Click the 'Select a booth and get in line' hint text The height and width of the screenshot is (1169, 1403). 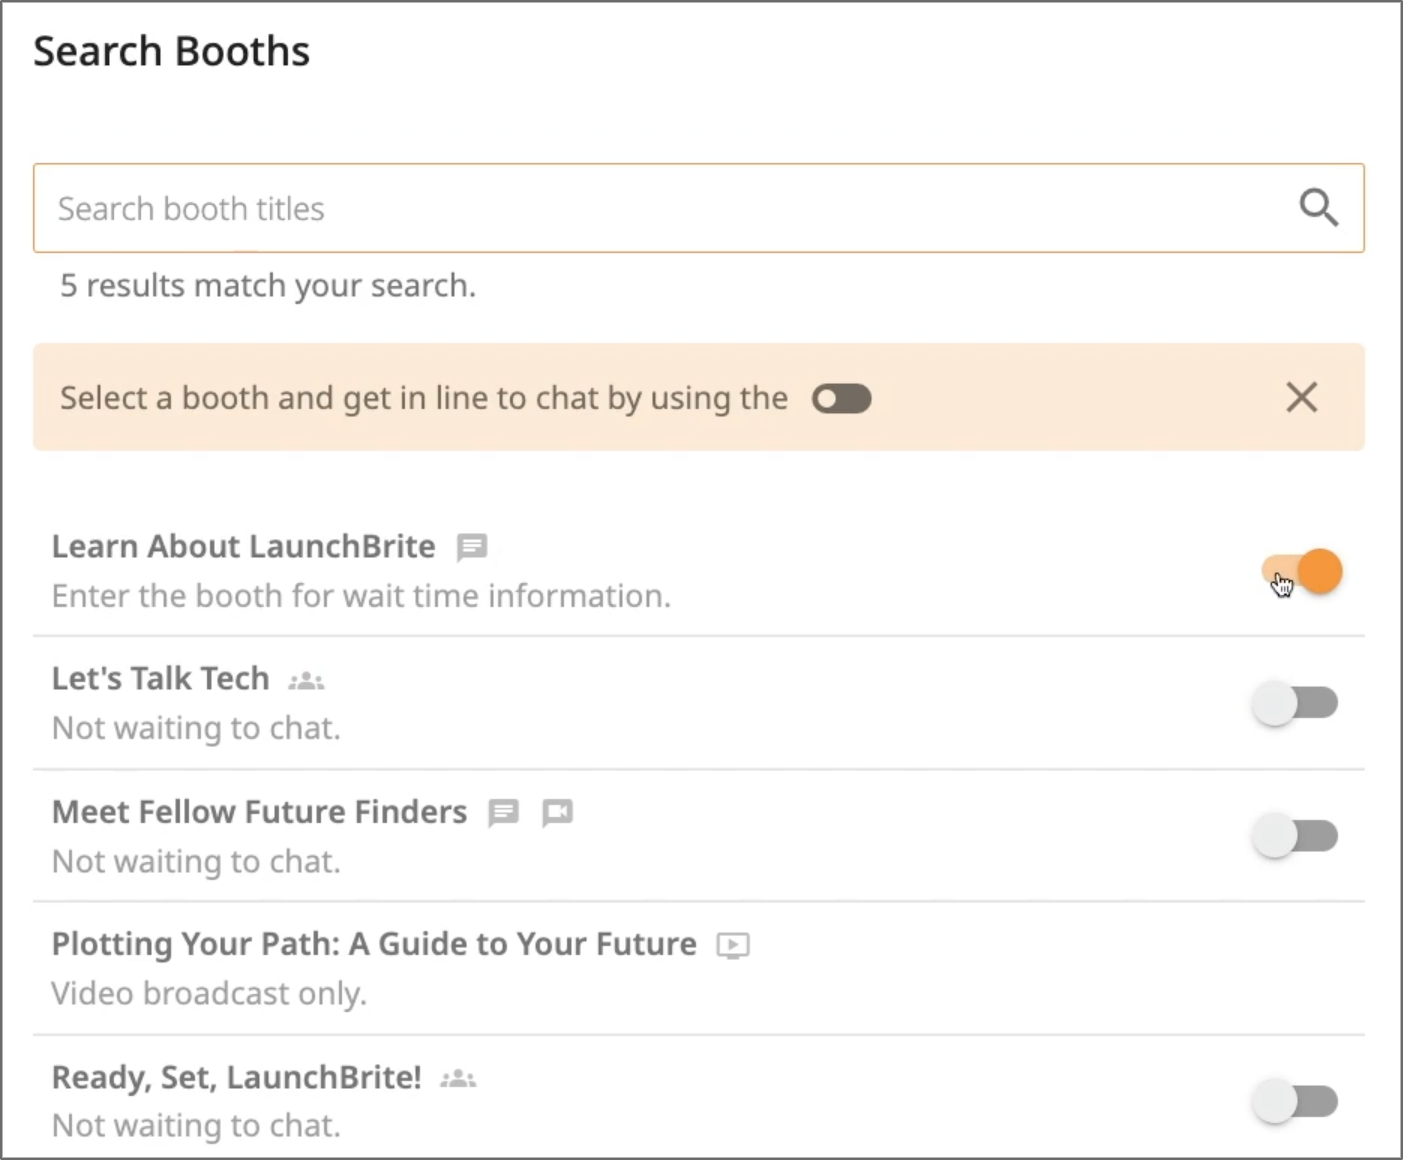click(x=424, y=398)
